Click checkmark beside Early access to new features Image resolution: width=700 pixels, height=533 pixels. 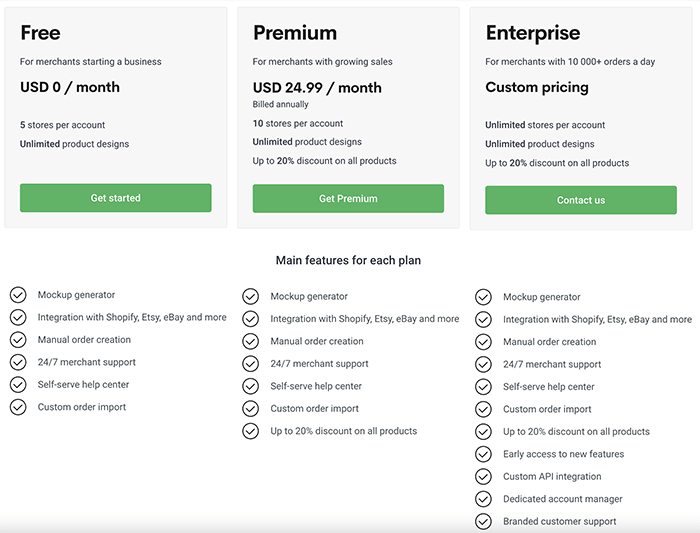(483, 454)
